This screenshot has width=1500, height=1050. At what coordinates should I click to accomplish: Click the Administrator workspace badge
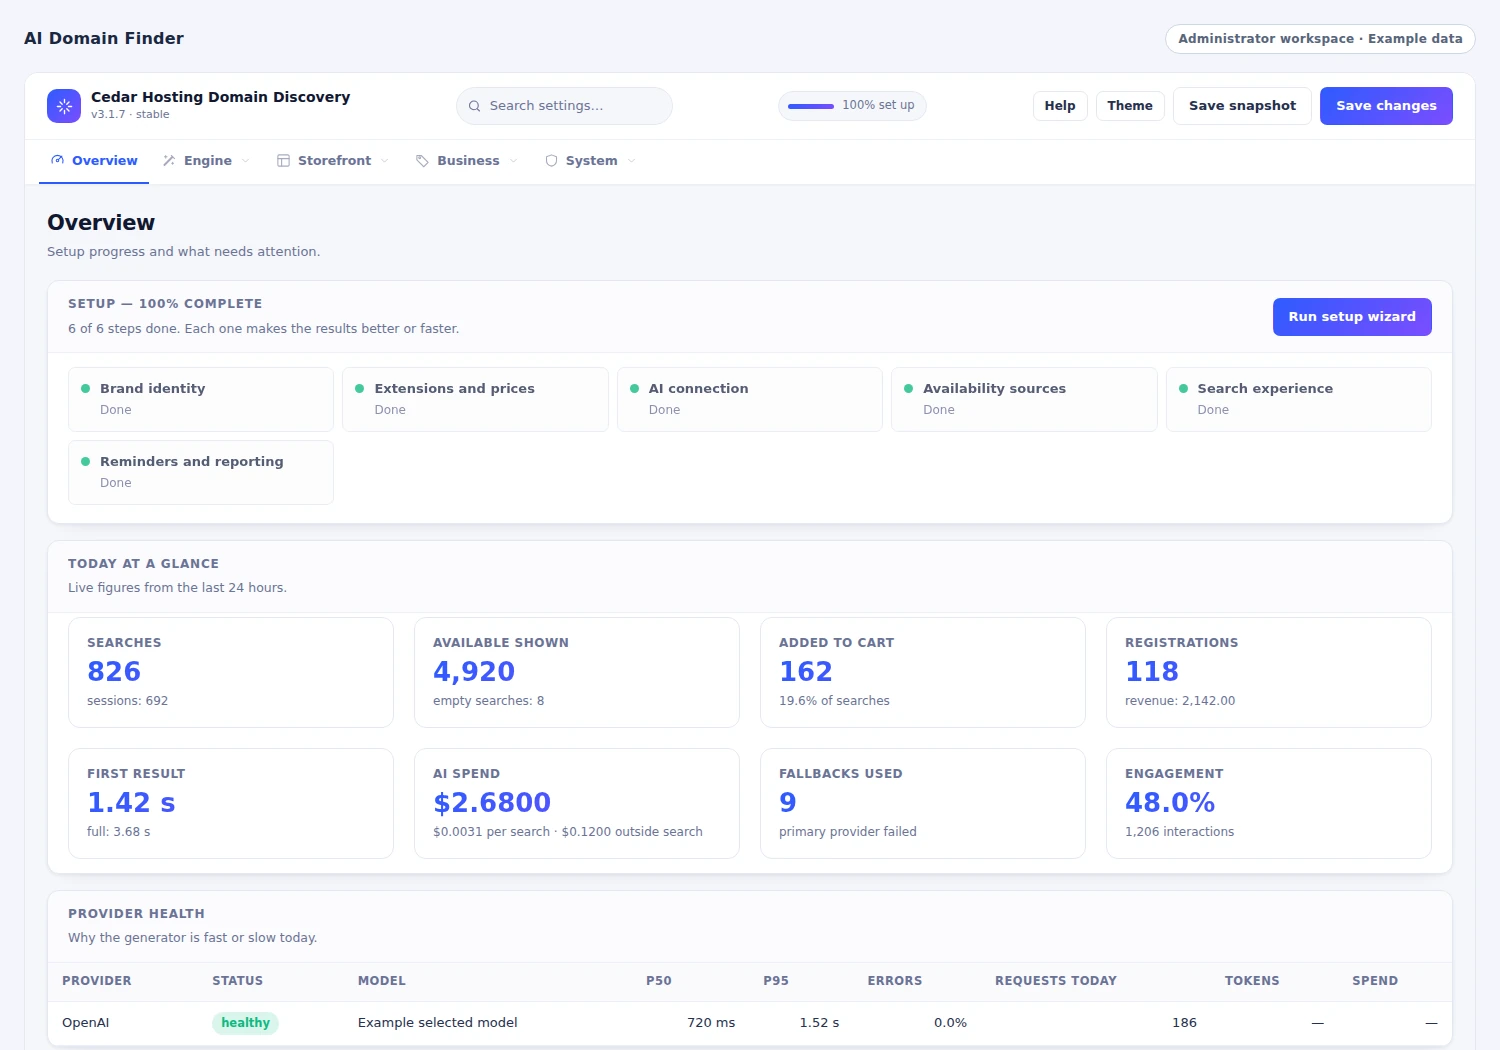pyautogui.click(x=1320, y=39)
